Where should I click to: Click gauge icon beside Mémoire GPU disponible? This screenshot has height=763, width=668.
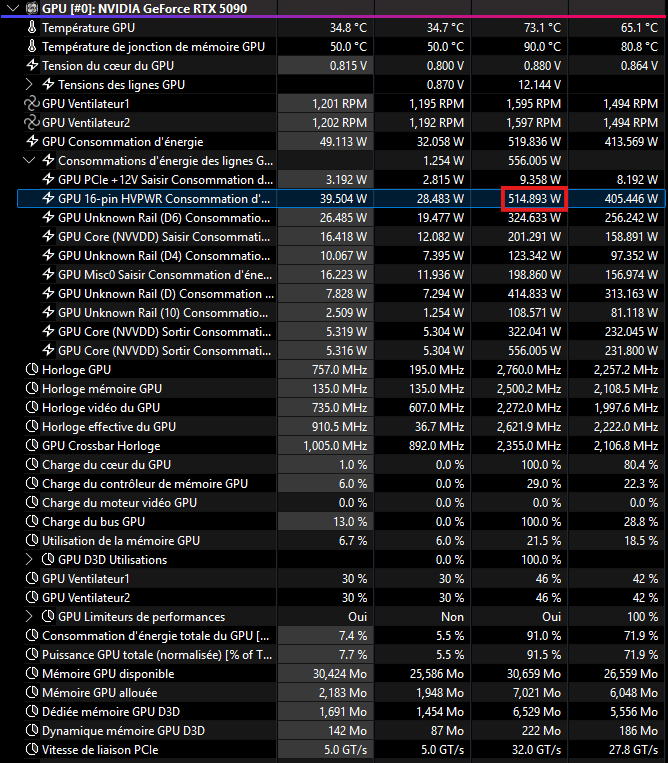pos(32,674)
